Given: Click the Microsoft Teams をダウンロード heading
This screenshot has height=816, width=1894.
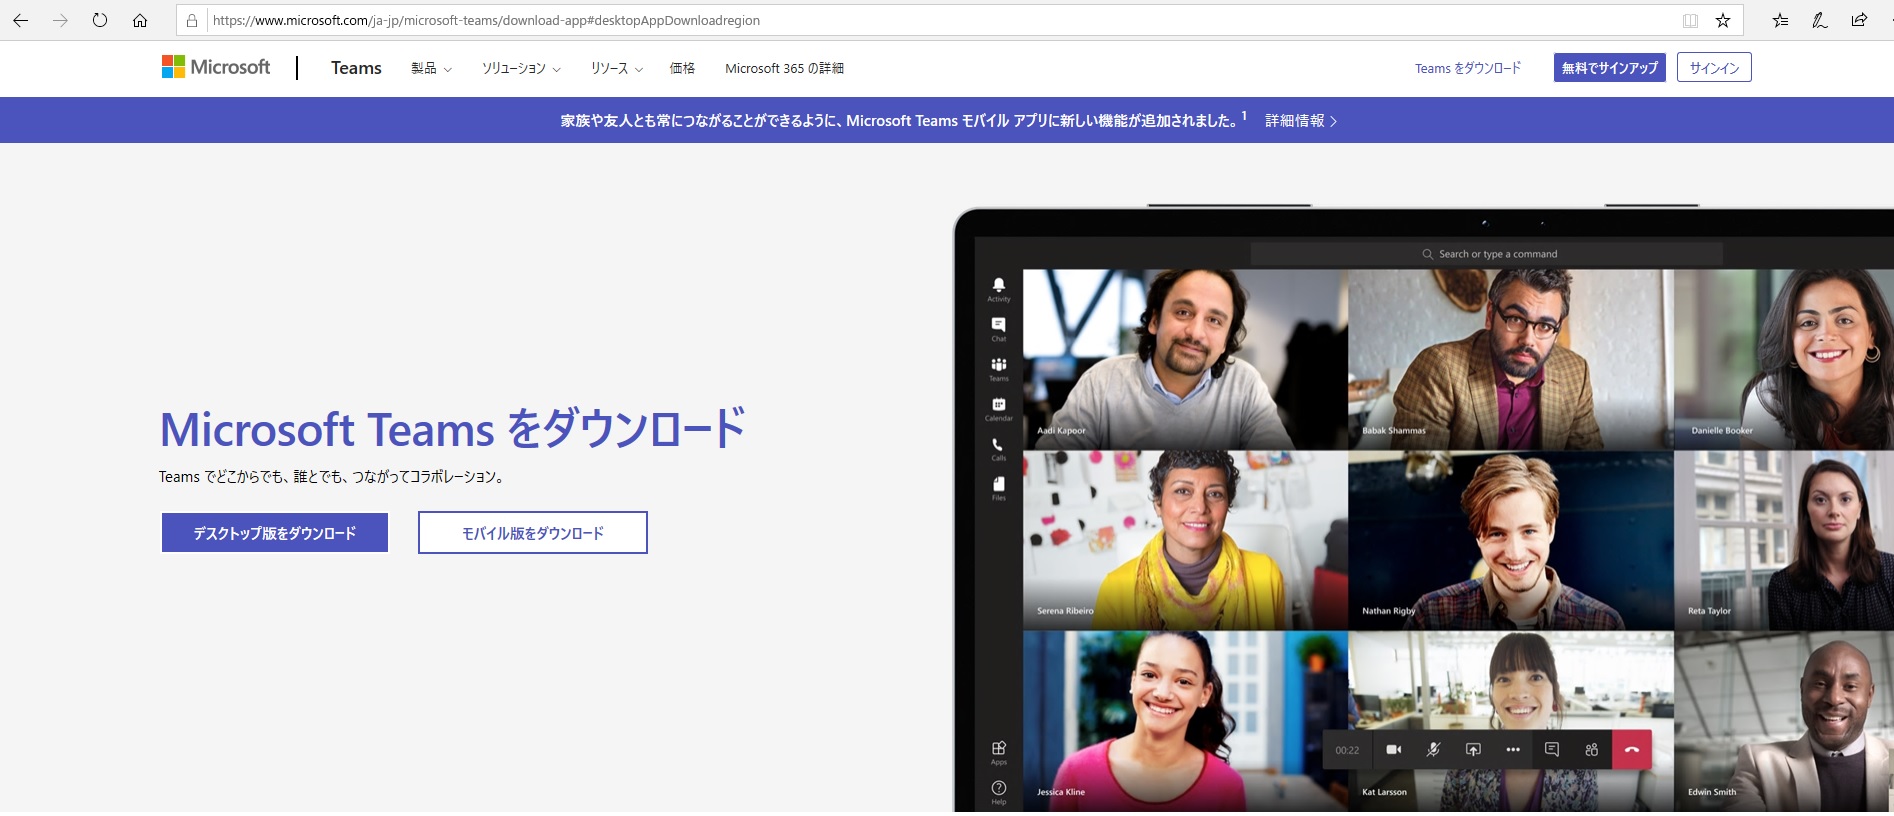Looking at the screenshot, I should [453, 429].
